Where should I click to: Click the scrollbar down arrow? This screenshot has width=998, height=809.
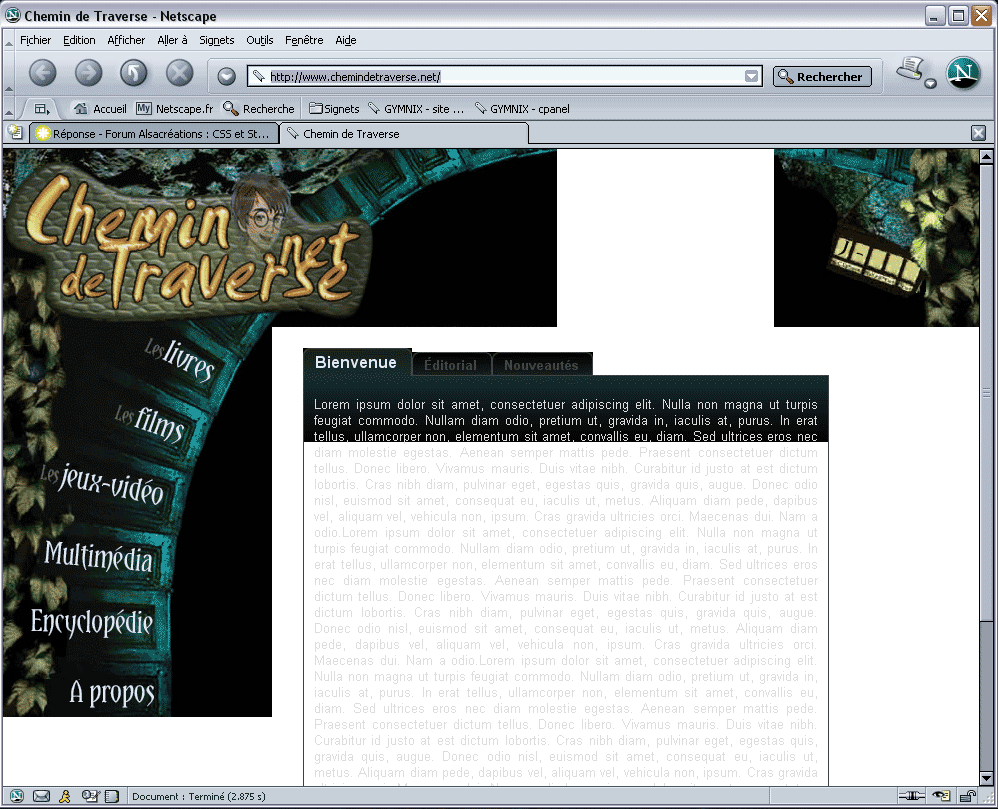[x=986, y=778]
